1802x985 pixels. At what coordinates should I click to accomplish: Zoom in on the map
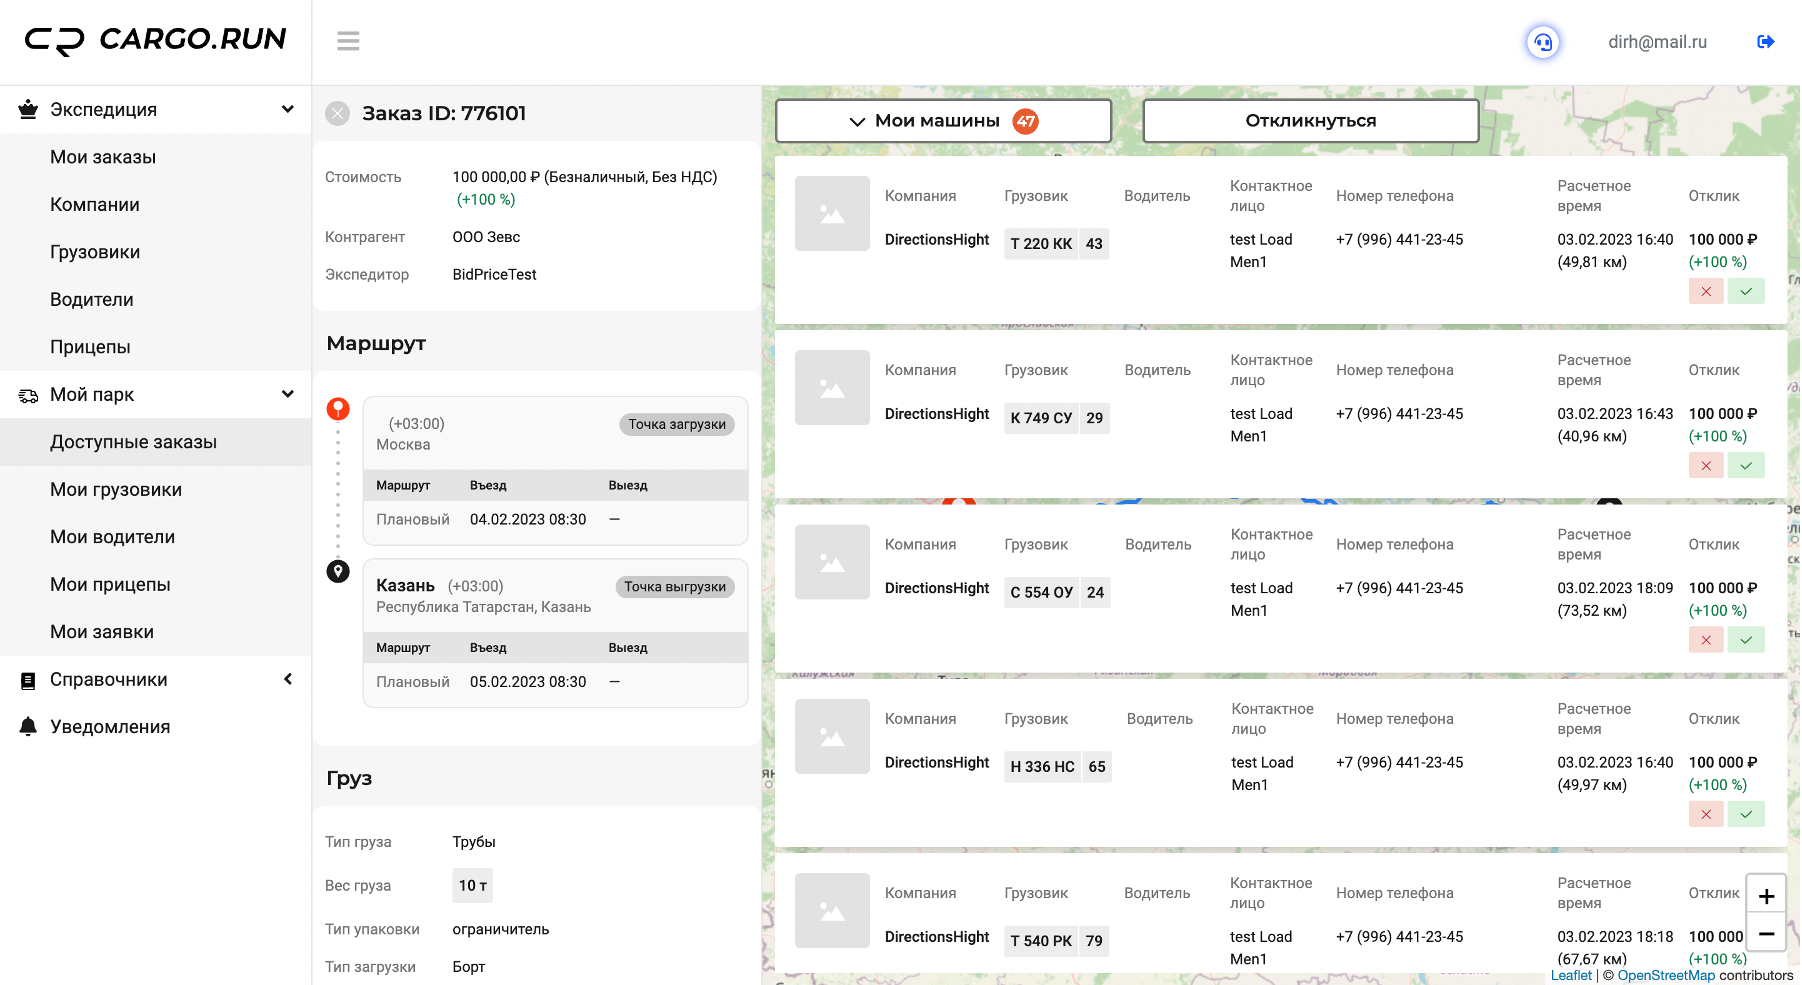point(1766,896)
